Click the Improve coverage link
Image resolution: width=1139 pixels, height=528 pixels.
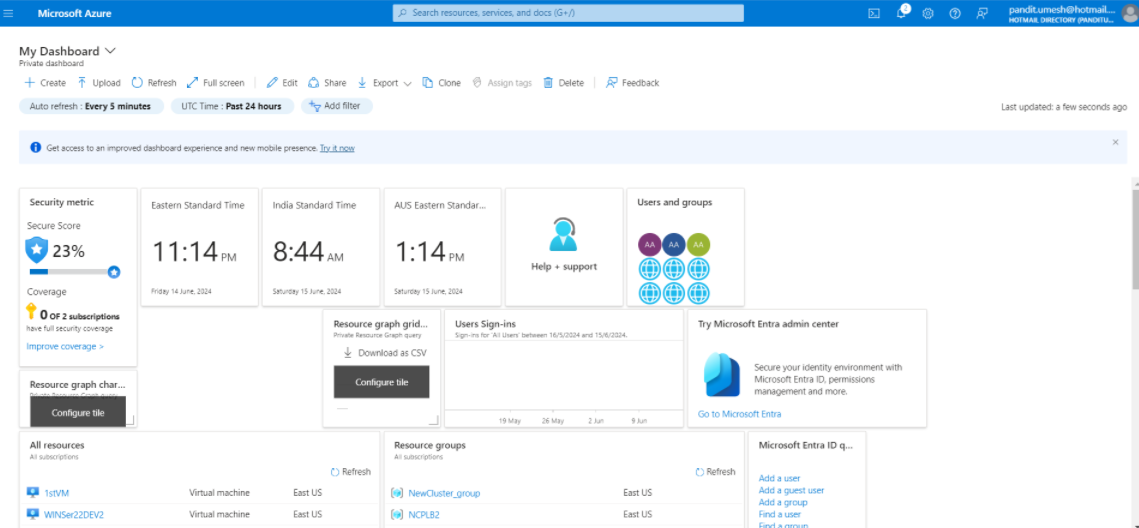click(x=65, y=346)
